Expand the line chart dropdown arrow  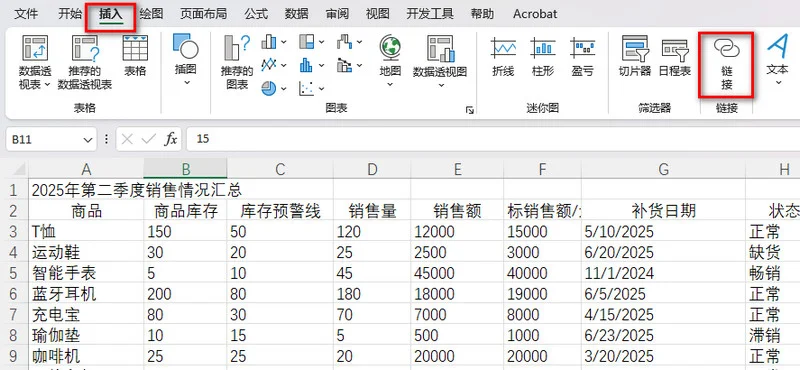point(284,65)
